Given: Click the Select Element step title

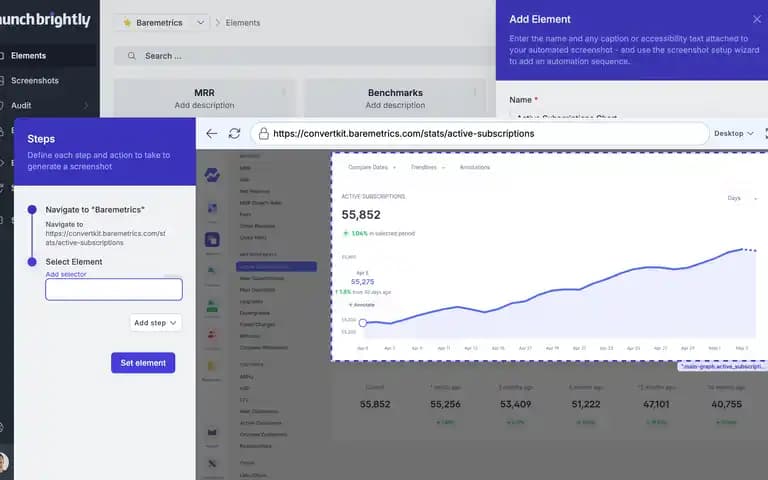Looking at the screenshot, I should [74, 262].
